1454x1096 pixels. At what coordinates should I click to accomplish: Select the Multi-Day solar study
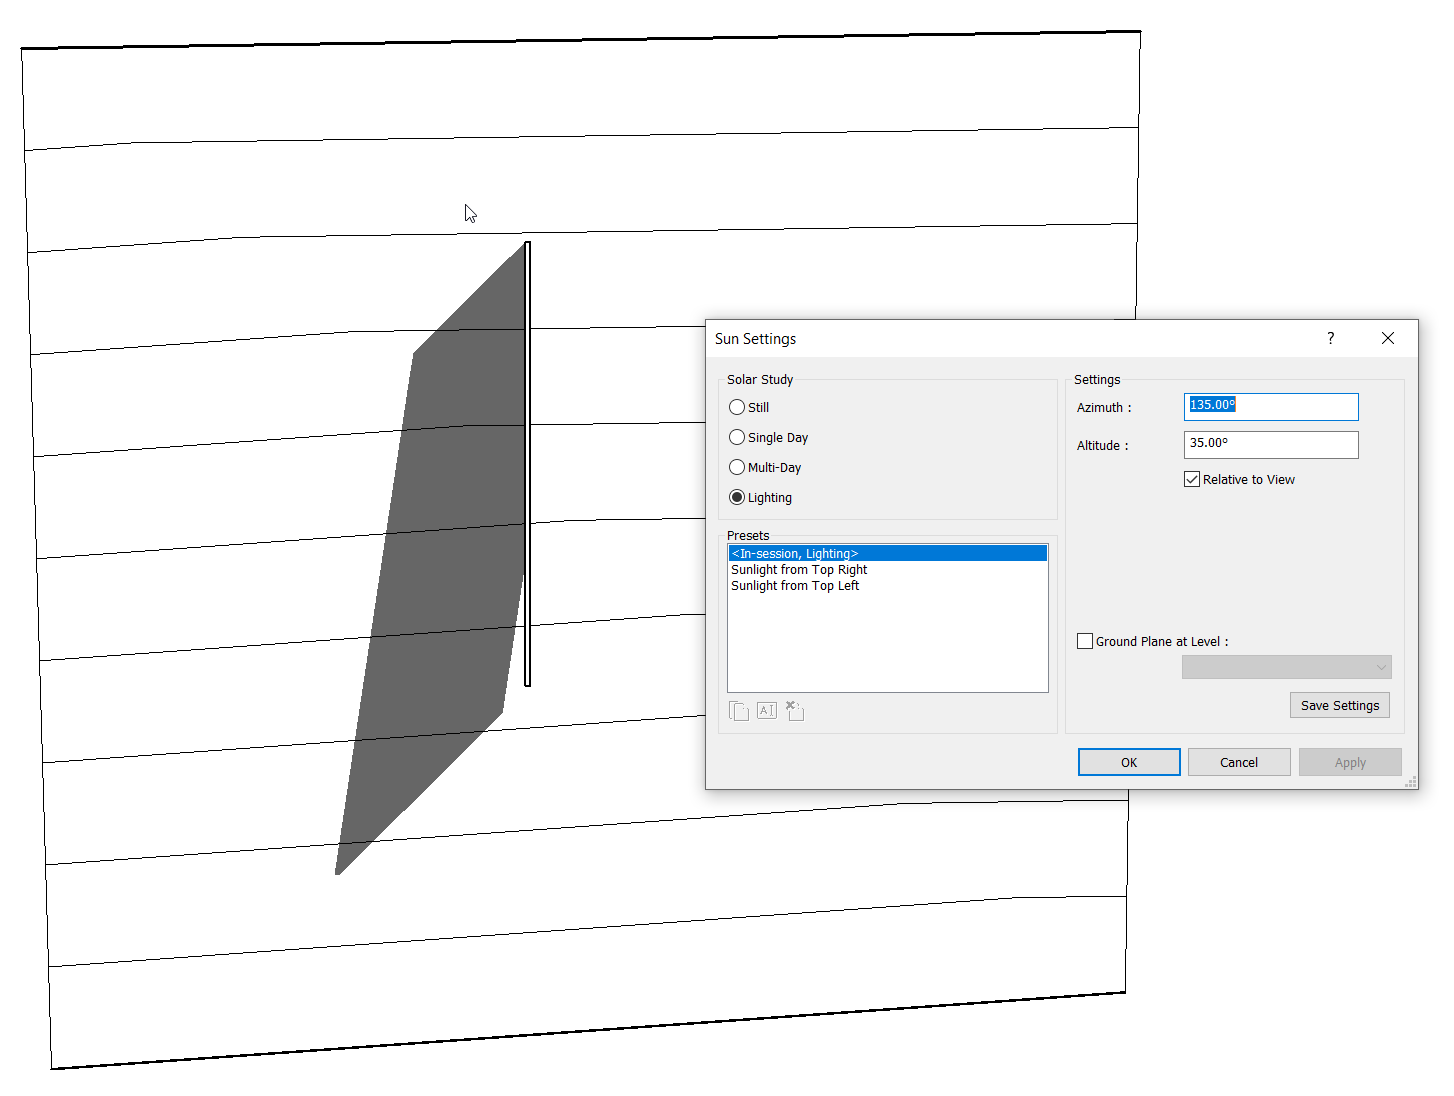click(737, 467)
